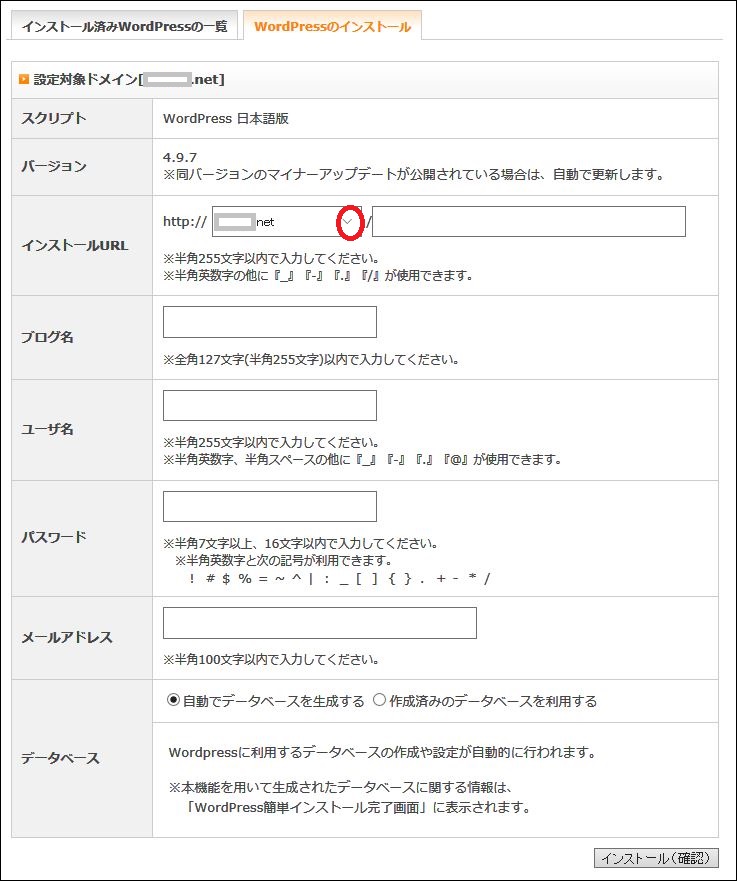Click the データベース row label
The height and width of the screenshot is (881, 737).
click(60, 759)
